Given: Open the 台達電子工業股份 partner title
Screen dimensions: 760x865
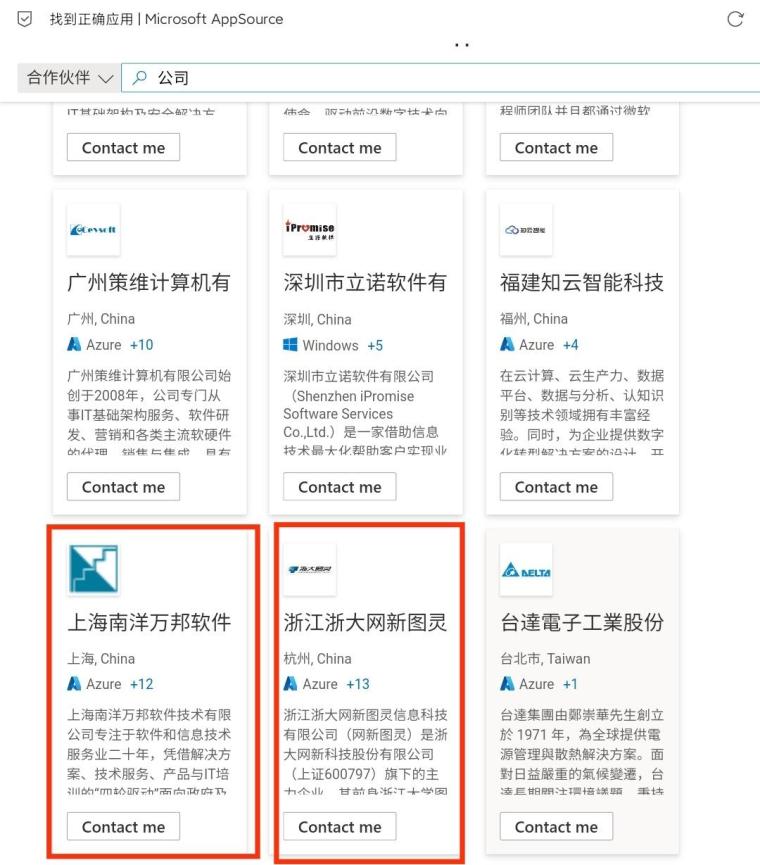Looking at the screenshot, I should [581, 622].
